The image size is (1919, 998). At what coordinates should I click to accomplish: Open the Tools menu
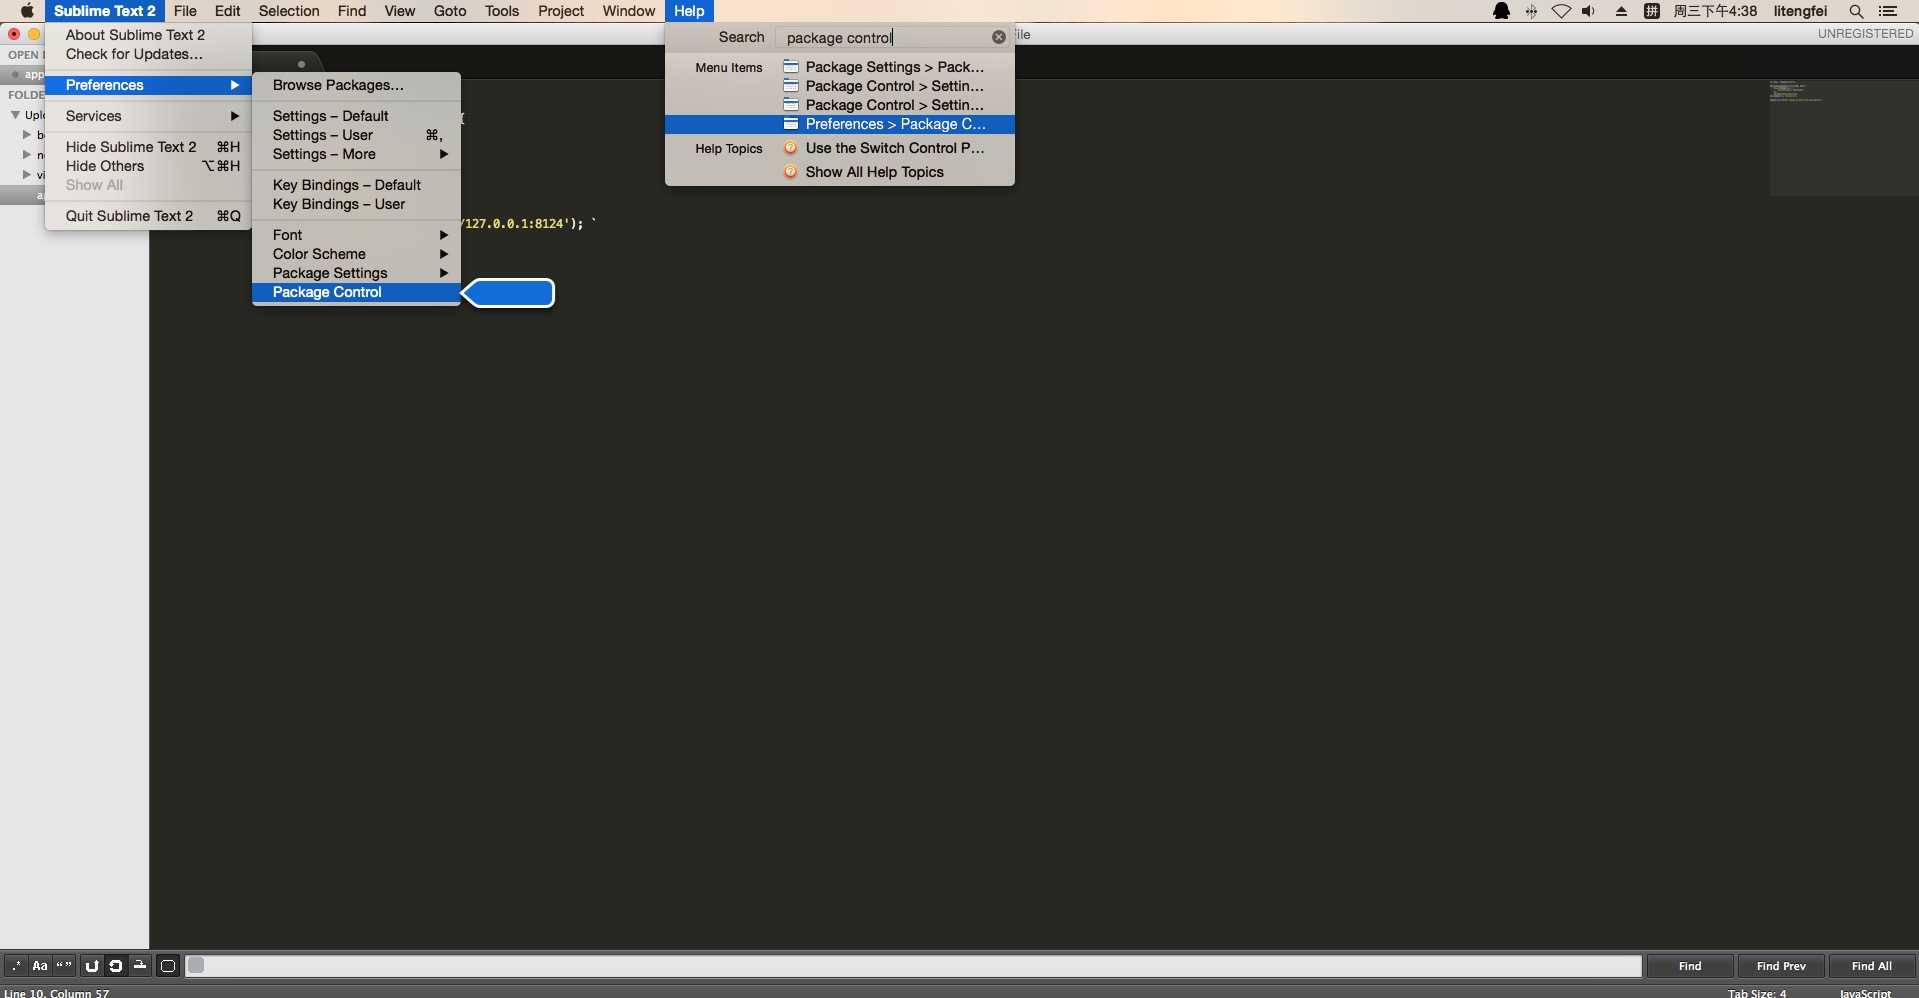pyautogui.click(x=502, y=11)
